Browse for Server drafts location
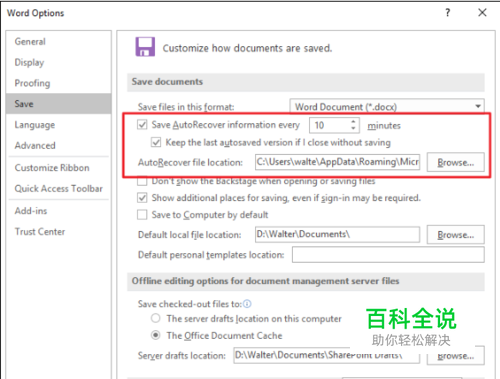The image size is (500, 379). [455, 355]
